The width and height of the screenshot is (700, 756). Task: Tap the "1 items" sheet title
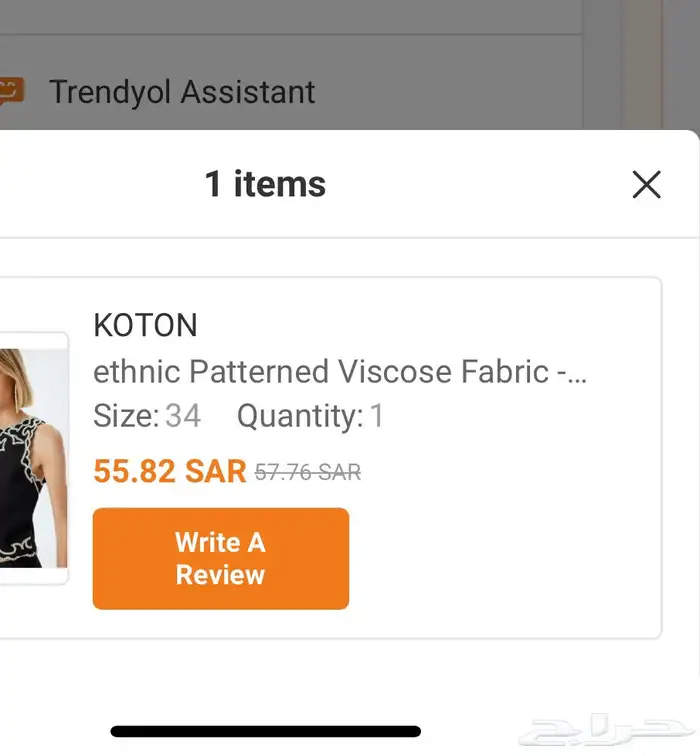pyautogui.click(x=265, y=184)
